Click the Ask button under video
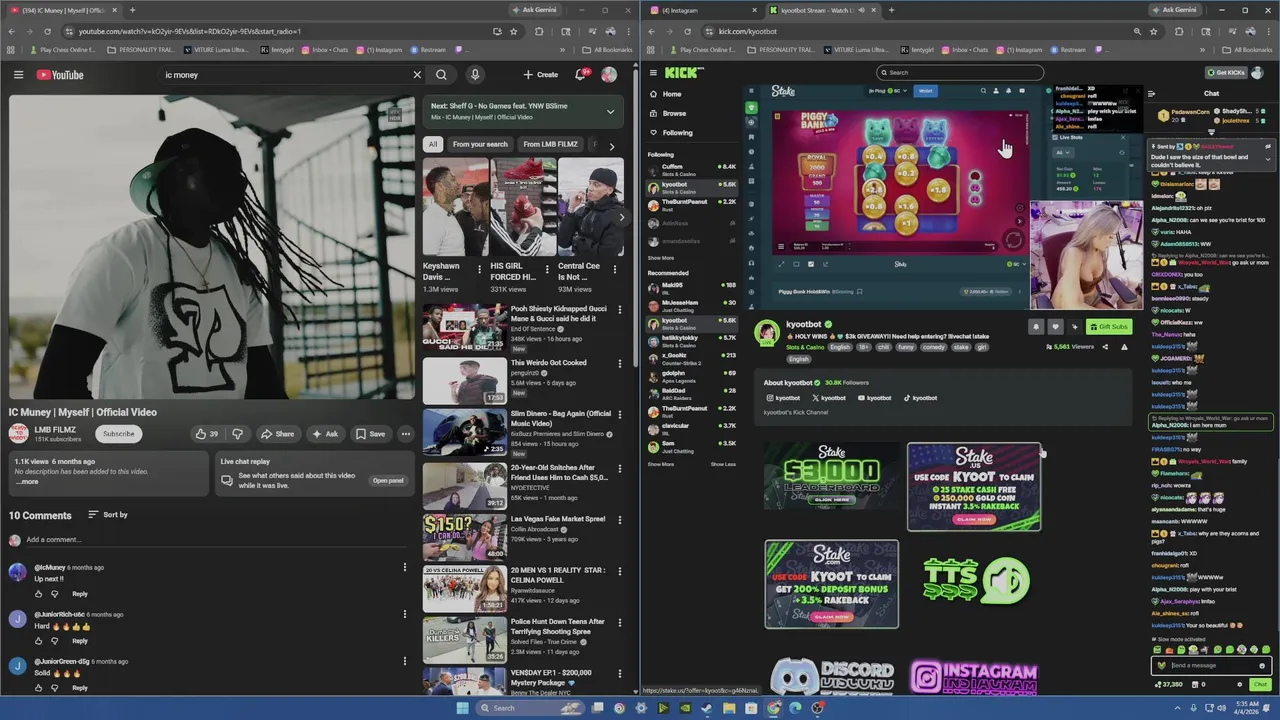Image resolution: width=1280 pixels, height=720 pixels. click(325, 434)
